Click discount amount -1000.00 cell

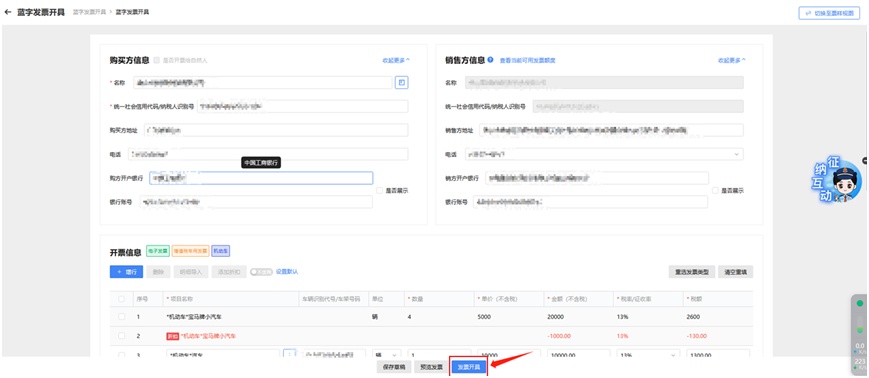point(560,336)
